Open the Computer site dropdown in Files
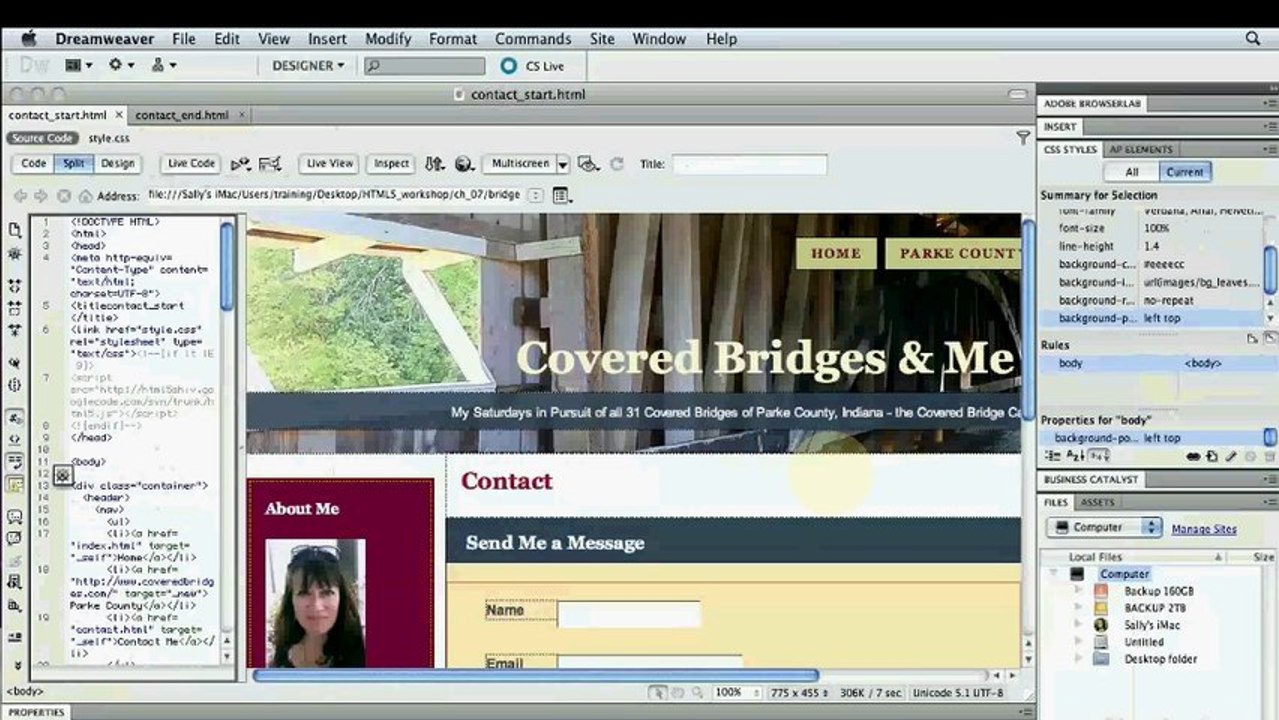Screen dimensions: 1279x720 1104,527
